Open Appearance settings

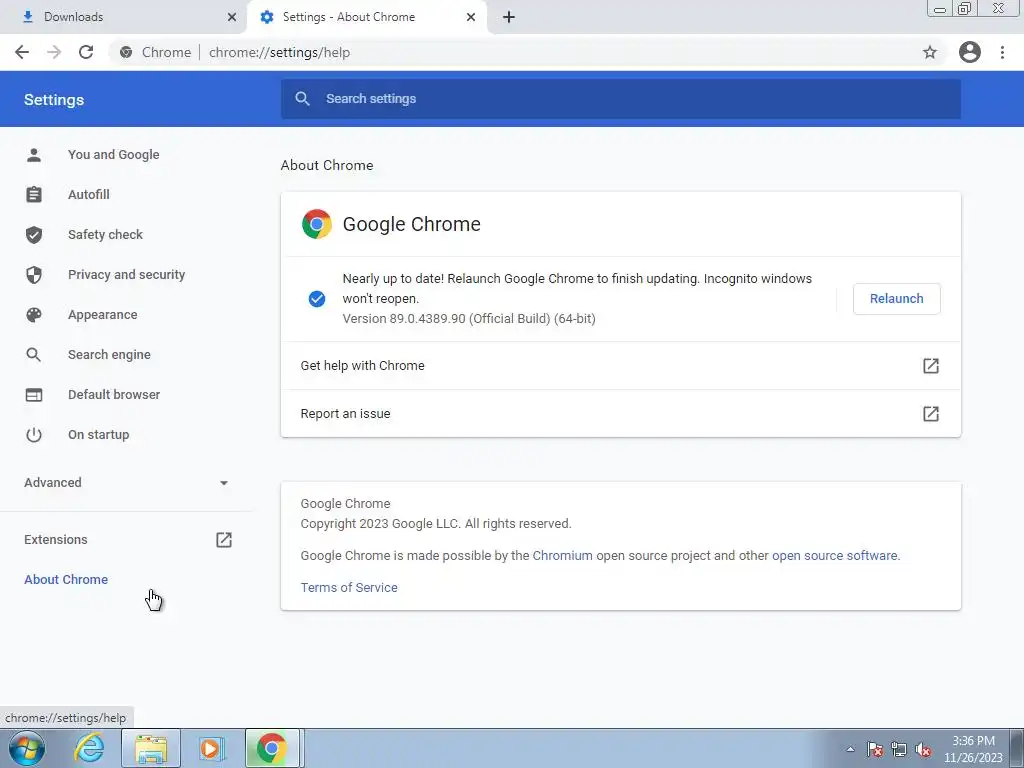point(102,315)
